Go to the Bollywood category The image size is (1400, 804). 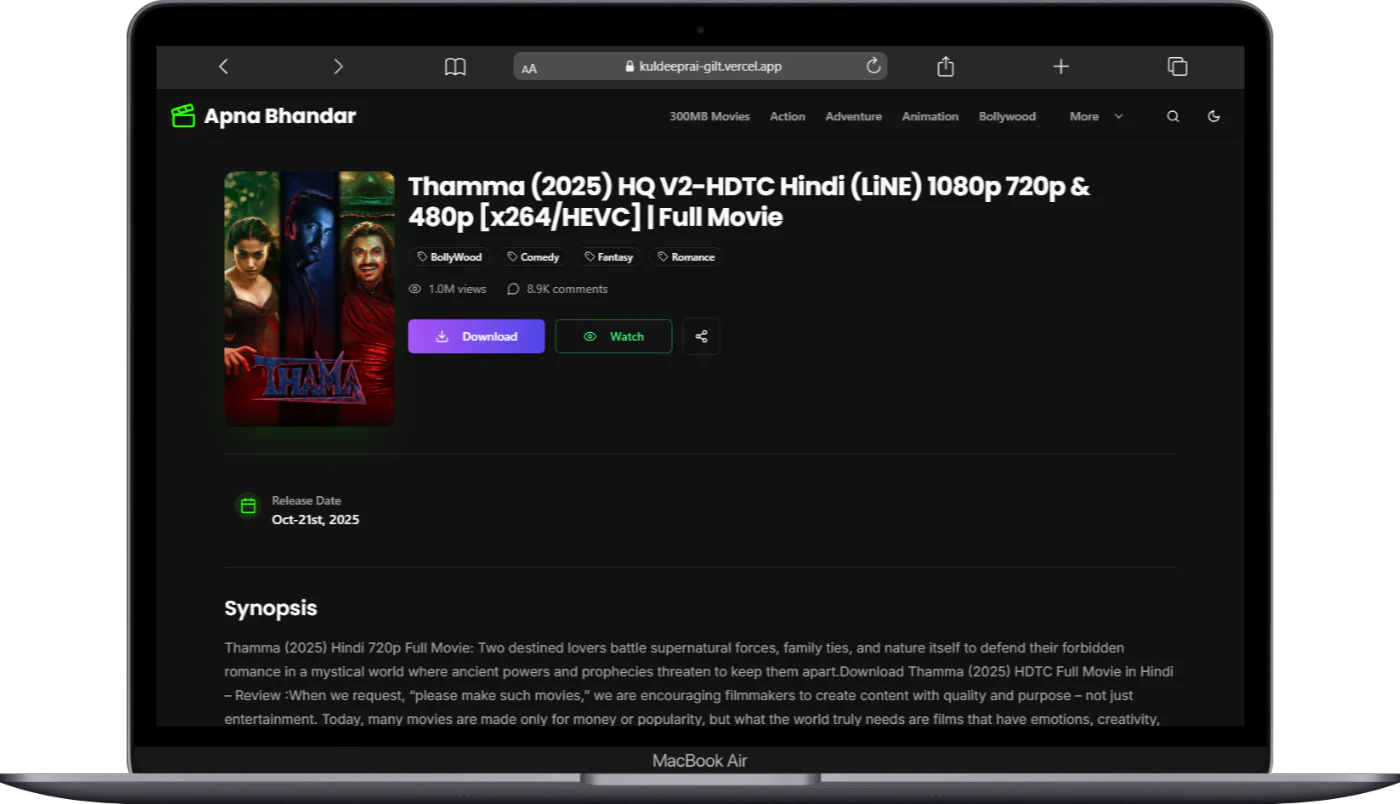[x=1007, y=116]
